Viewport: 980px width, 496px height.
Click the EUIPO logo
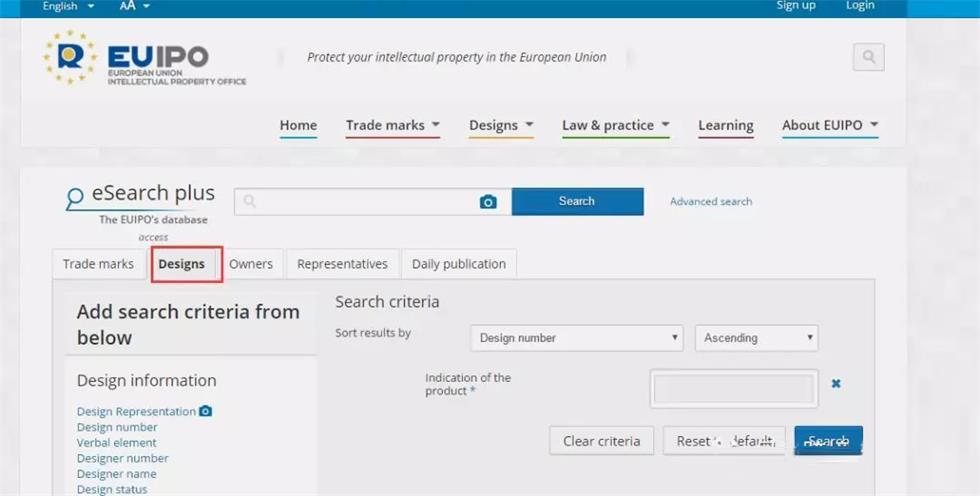point(144,58)
